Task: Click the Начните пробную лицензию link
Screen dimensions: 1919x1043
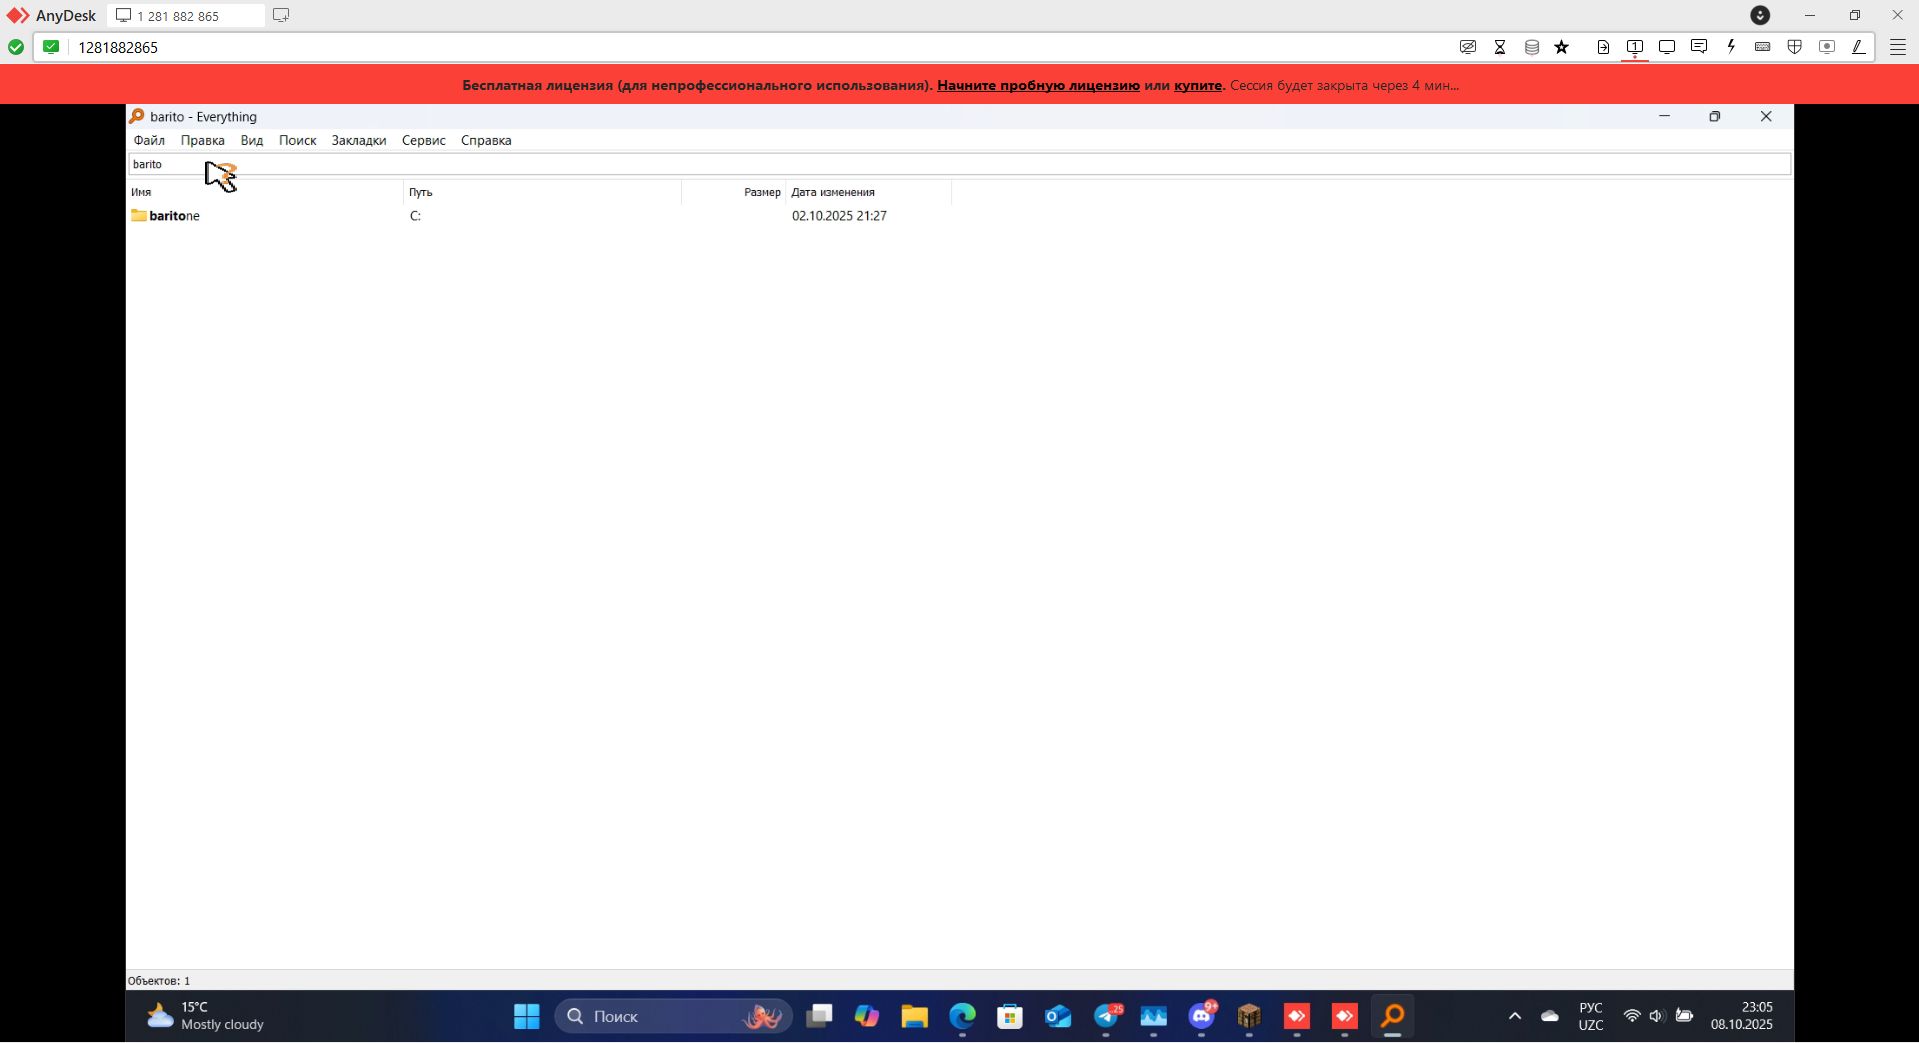Action: 1038,85
